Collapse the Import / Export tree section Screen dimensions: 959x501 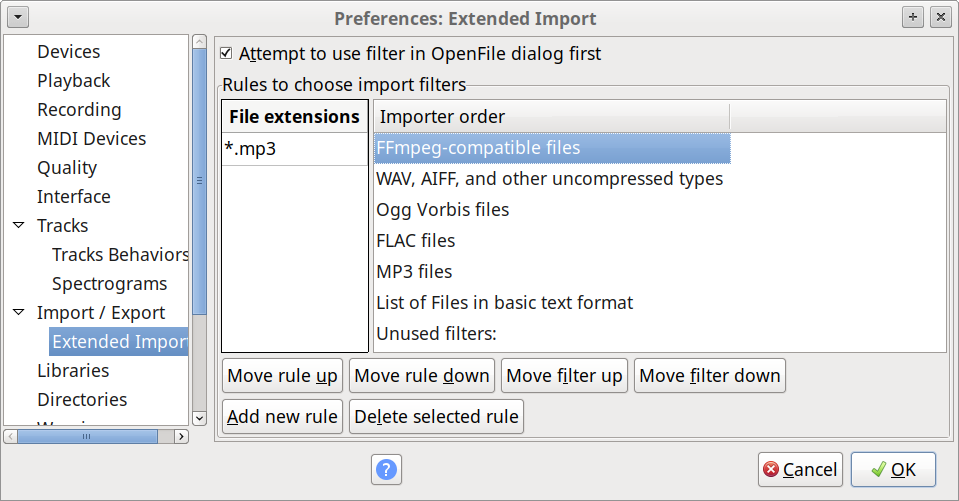point(19,312)
